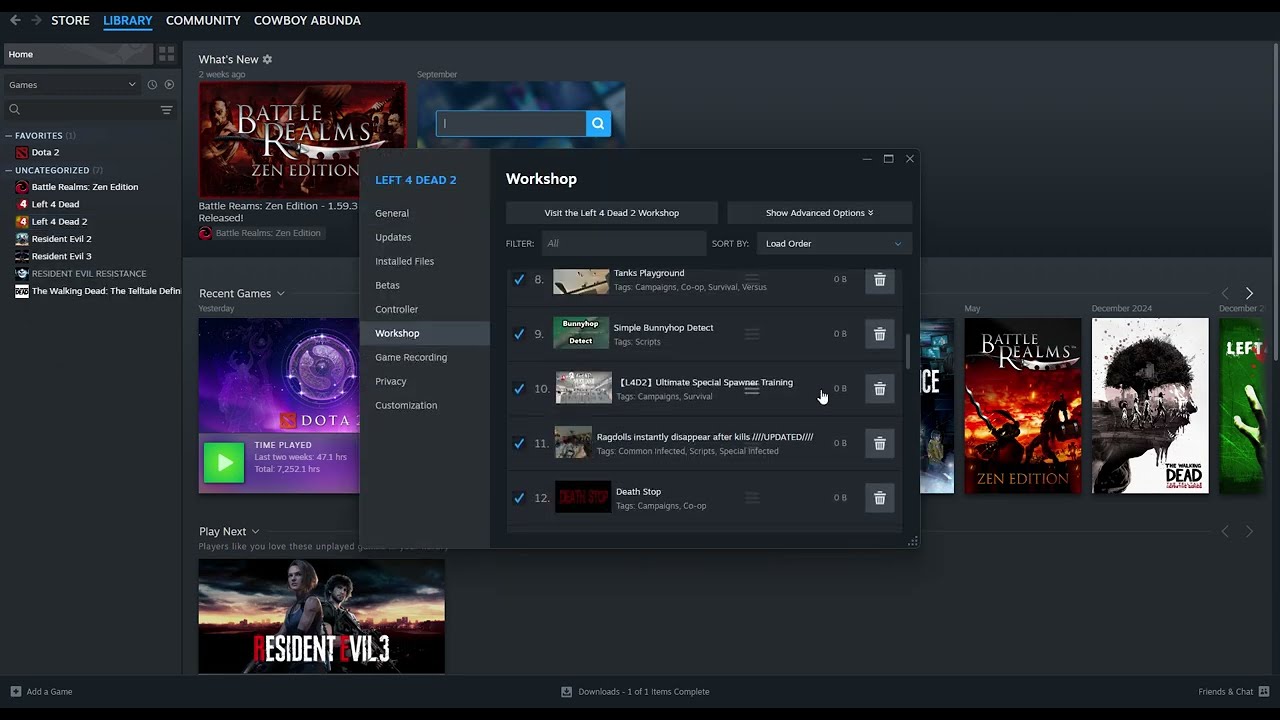Open Recent Games dropdown chevron
This screenshot has width=1280, height=720.
(x=280, y=294)
